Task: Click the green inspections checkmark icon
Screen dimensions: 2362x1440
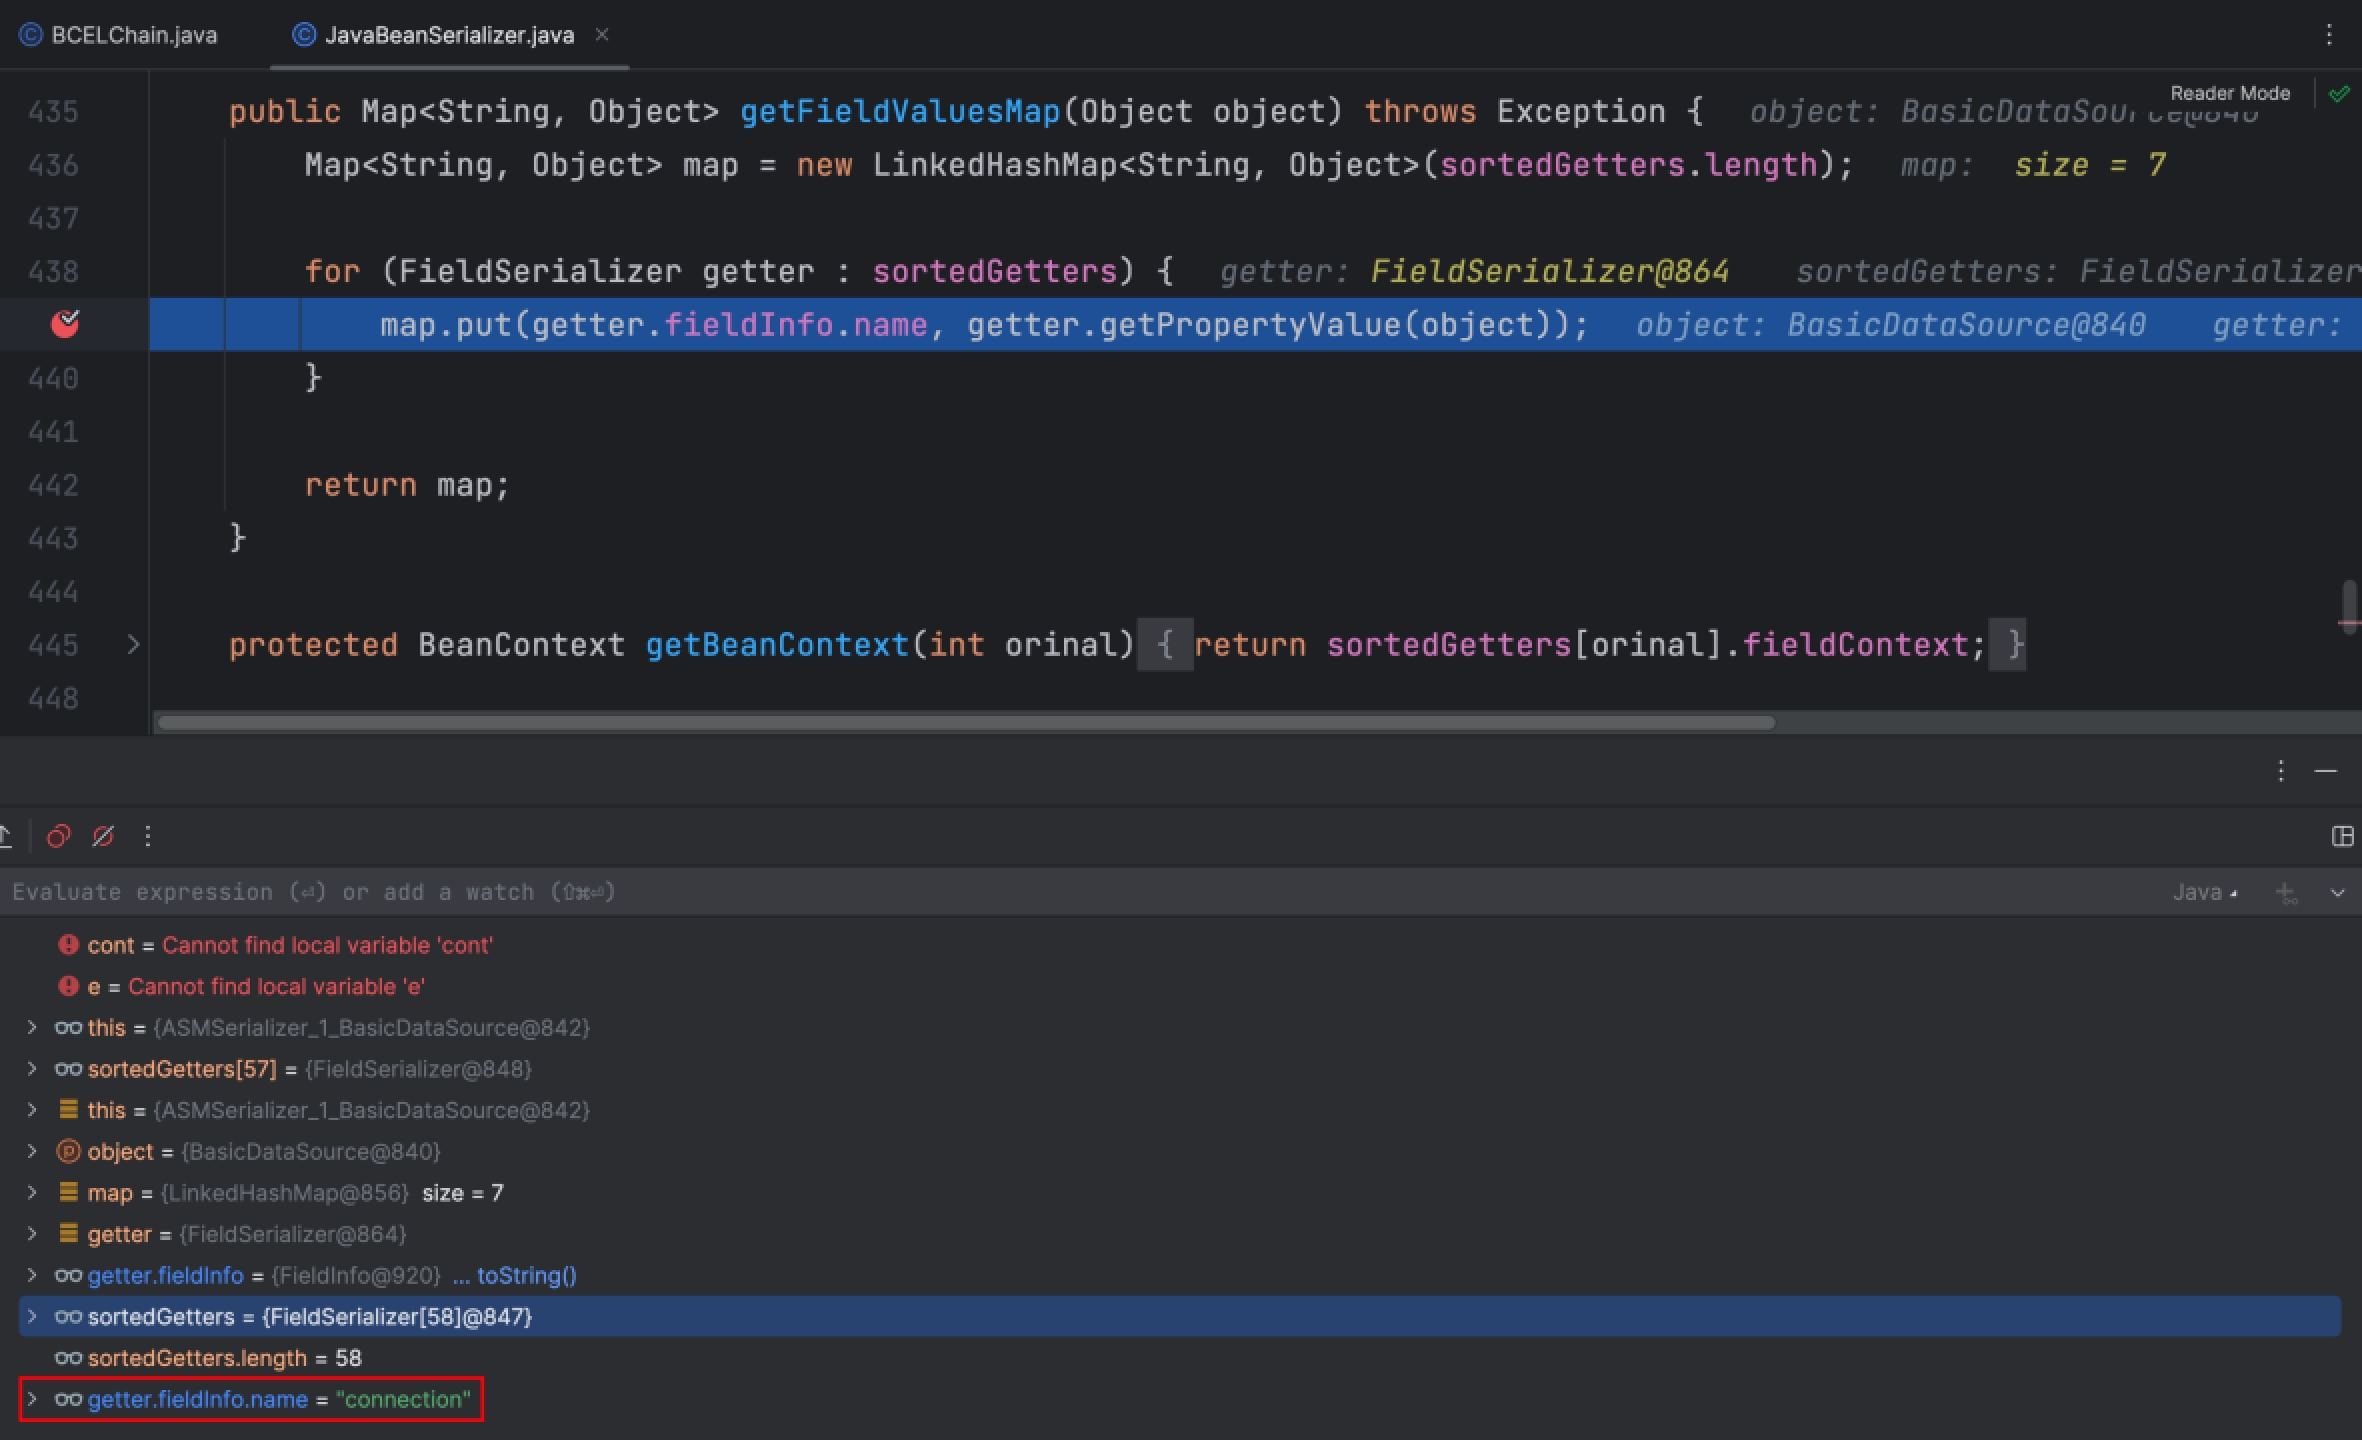Action: point(2339,94)
